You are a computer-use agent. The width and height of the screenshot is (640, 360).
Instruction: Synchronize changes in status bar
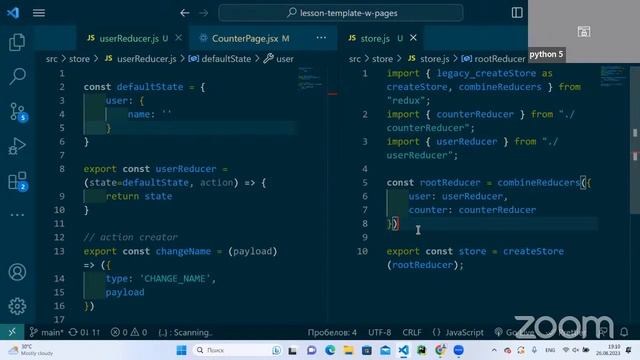tap(84, 332)
